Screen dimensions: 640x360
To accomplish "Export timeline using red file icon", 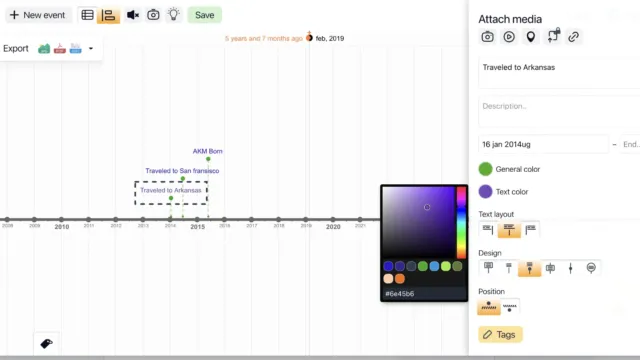I will click(x=60, y=49).
